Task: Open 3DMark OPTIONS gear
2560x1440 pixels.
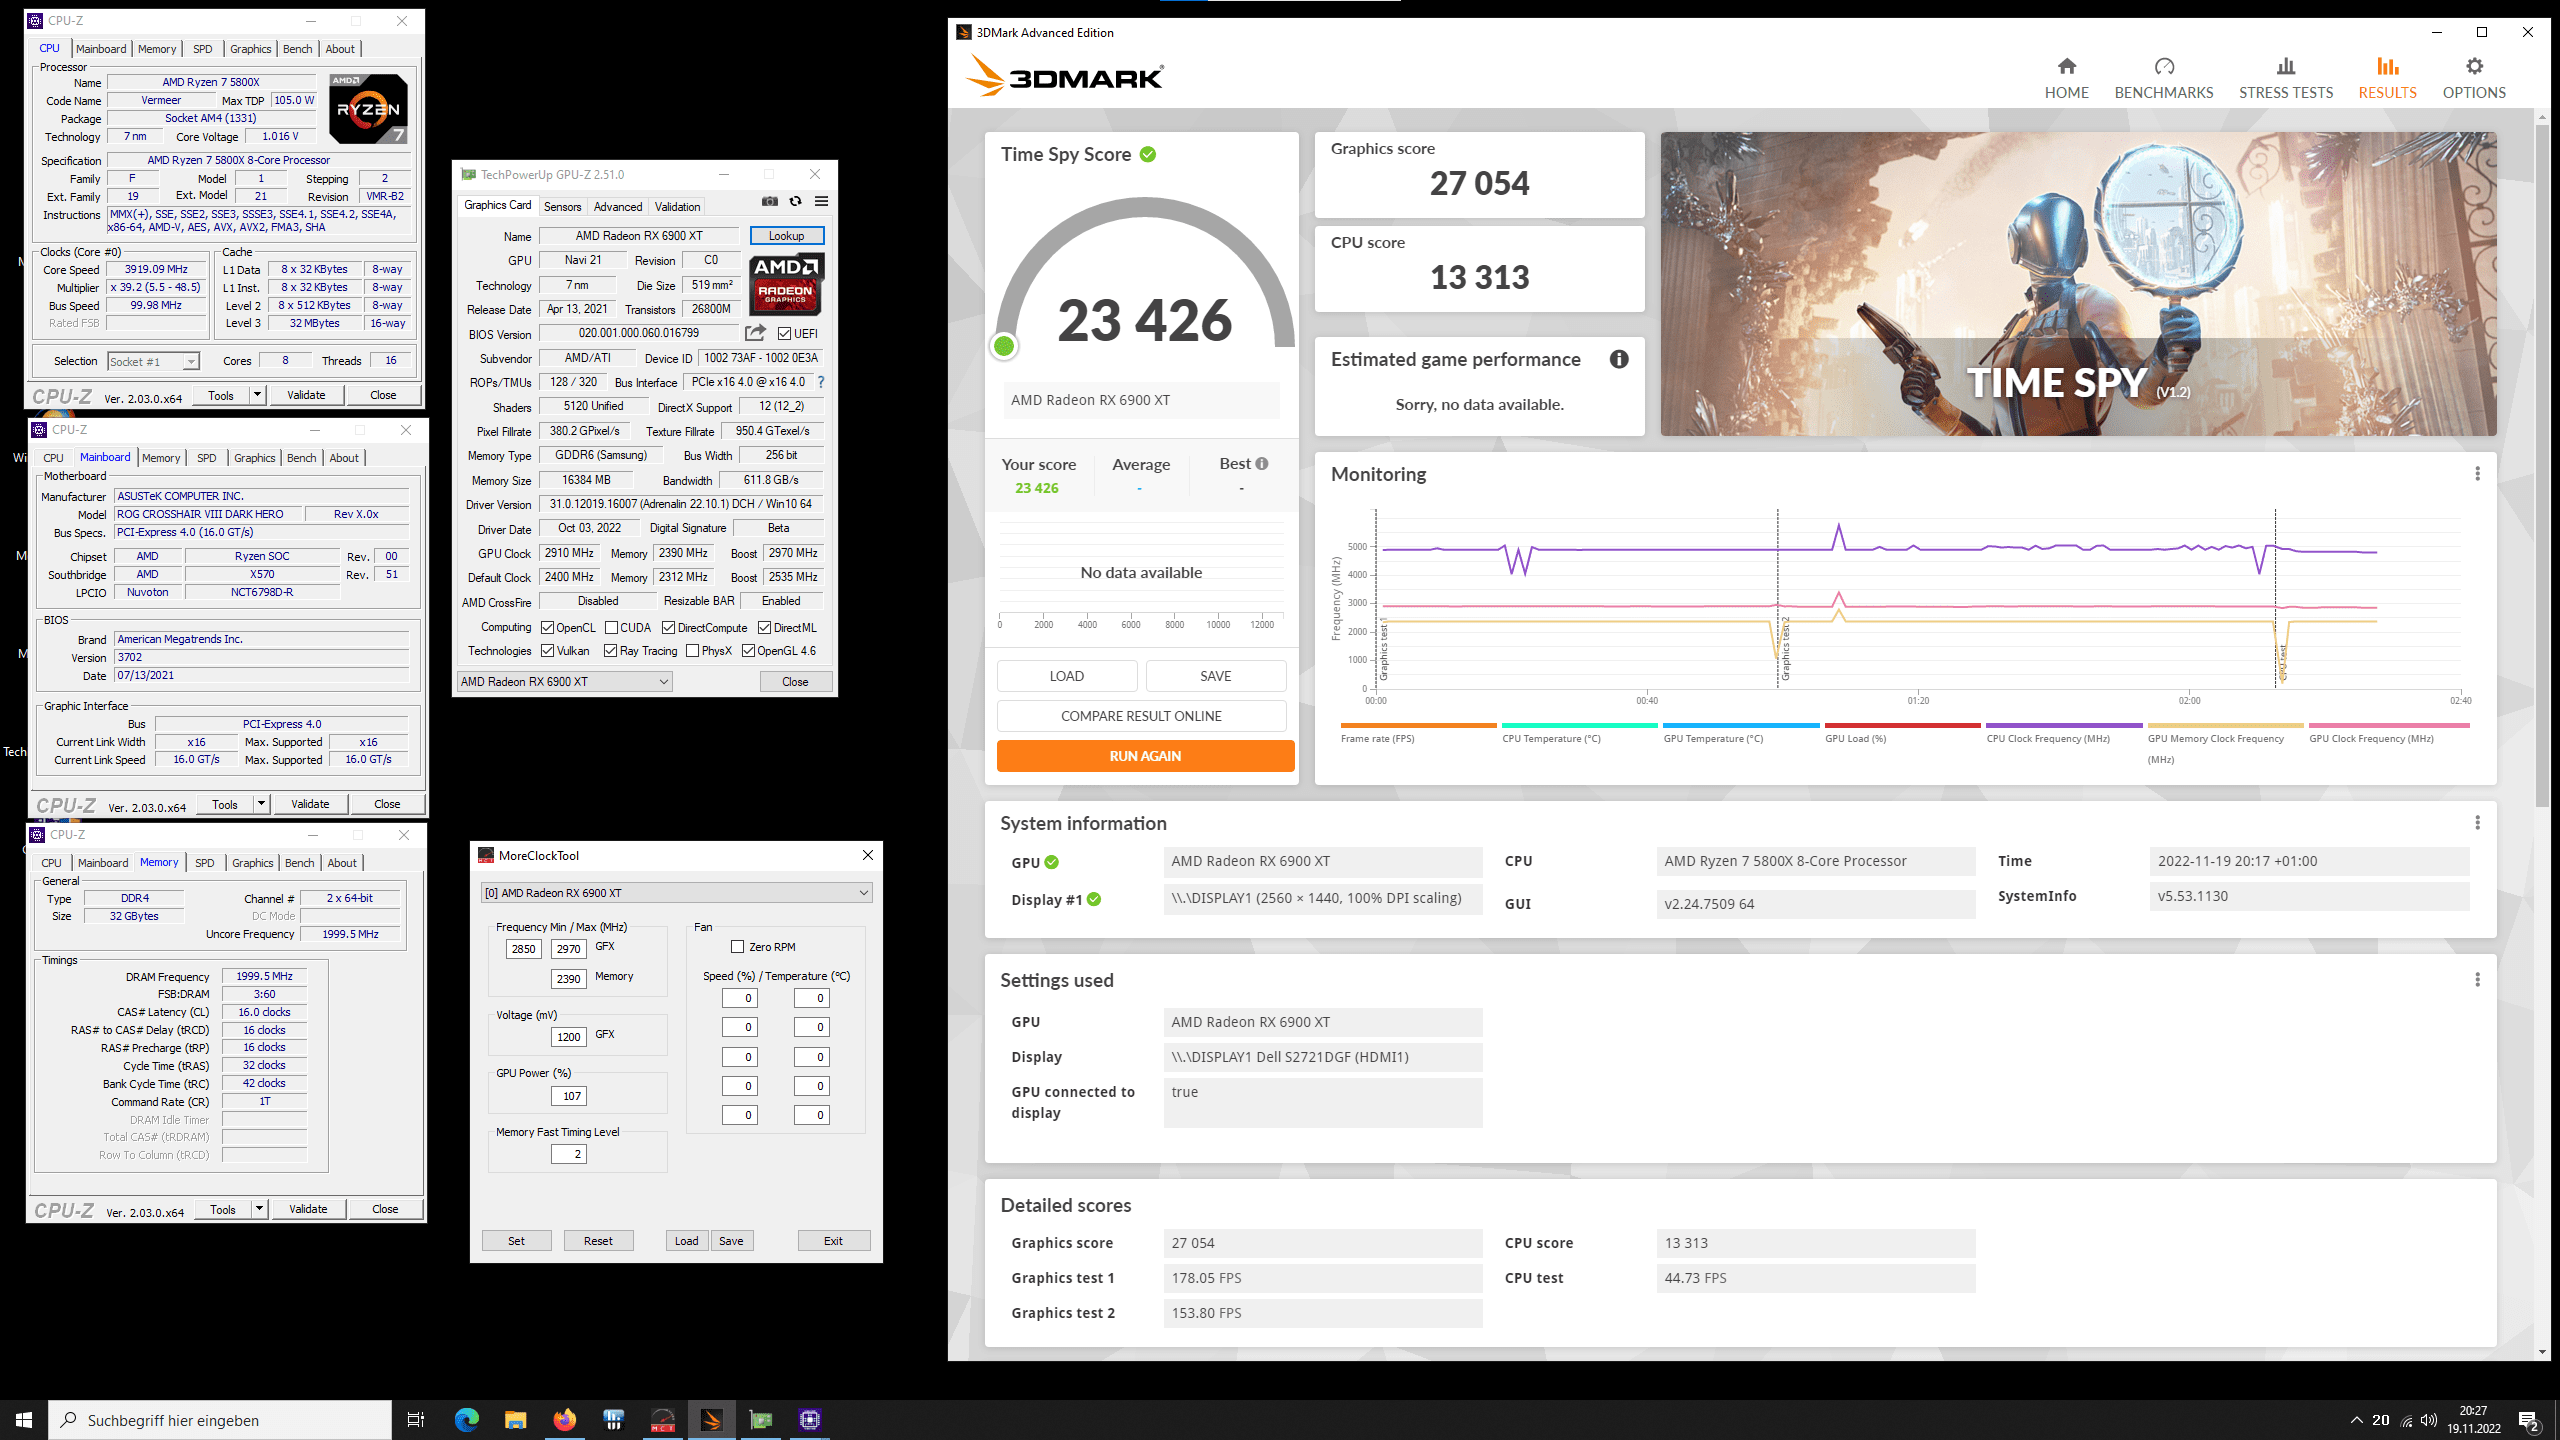Action: pos(2474,78)
